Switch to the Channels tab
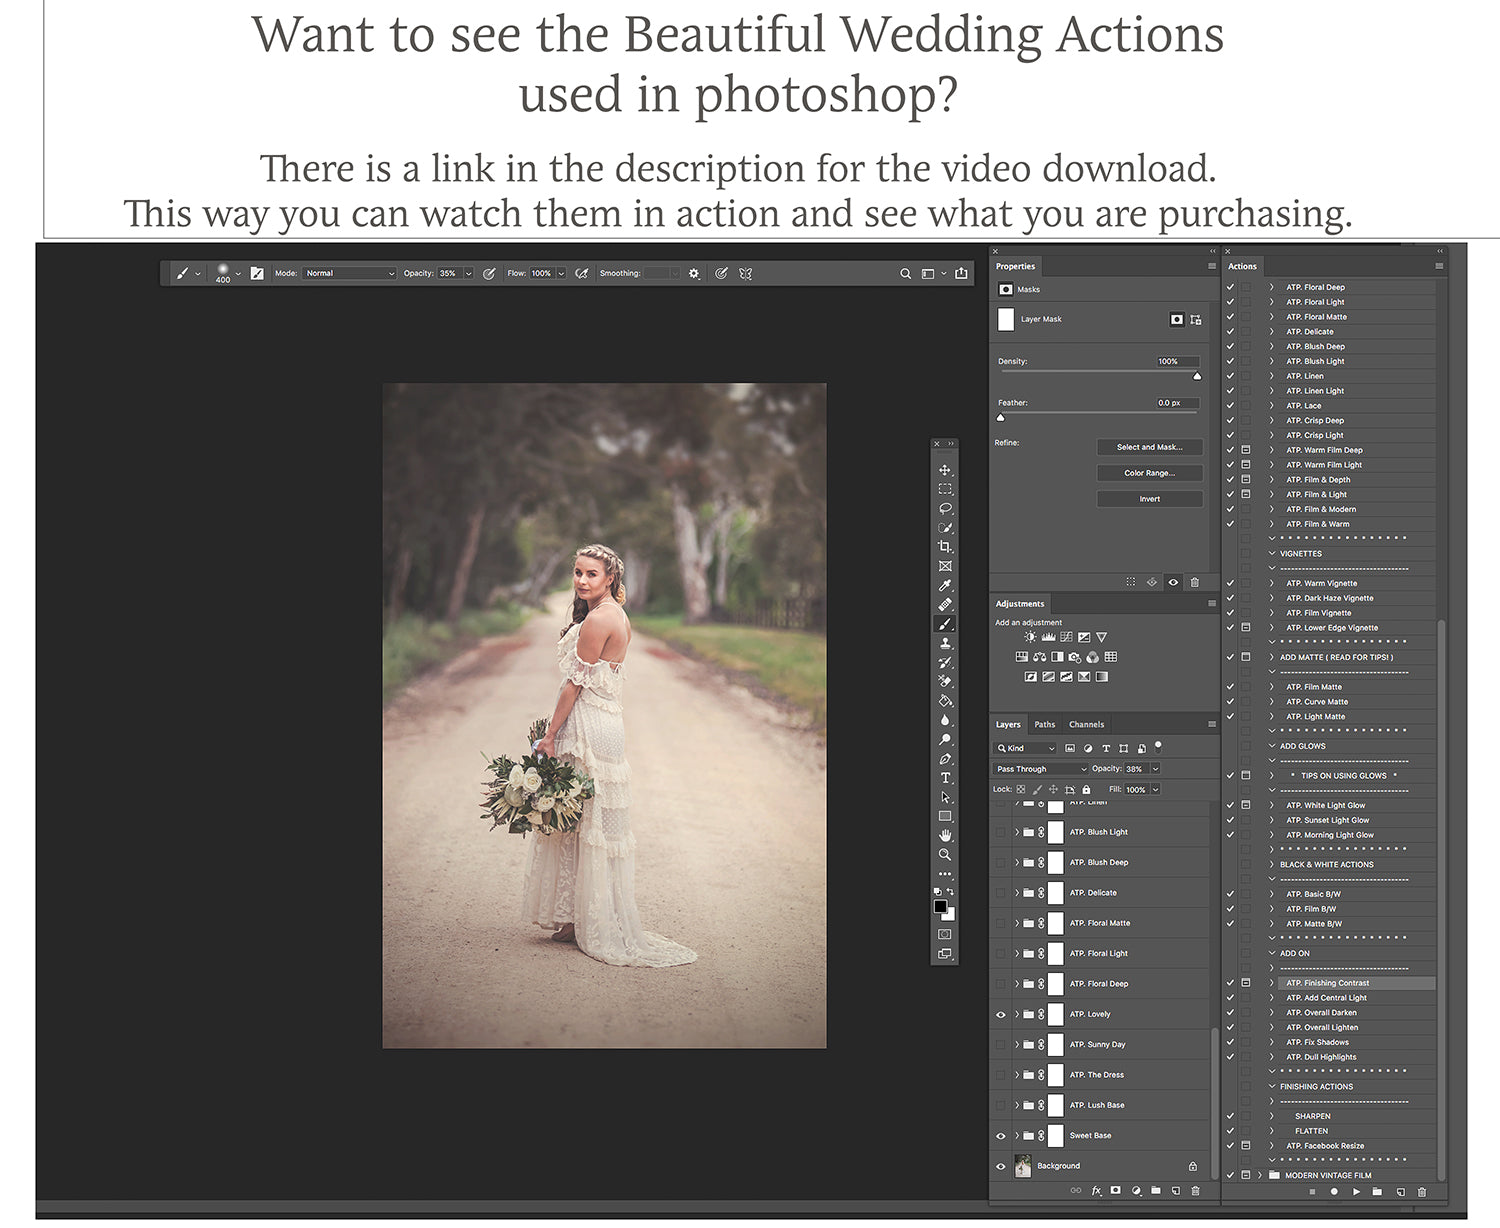 pyautogui.click(x=1086, y=724)
